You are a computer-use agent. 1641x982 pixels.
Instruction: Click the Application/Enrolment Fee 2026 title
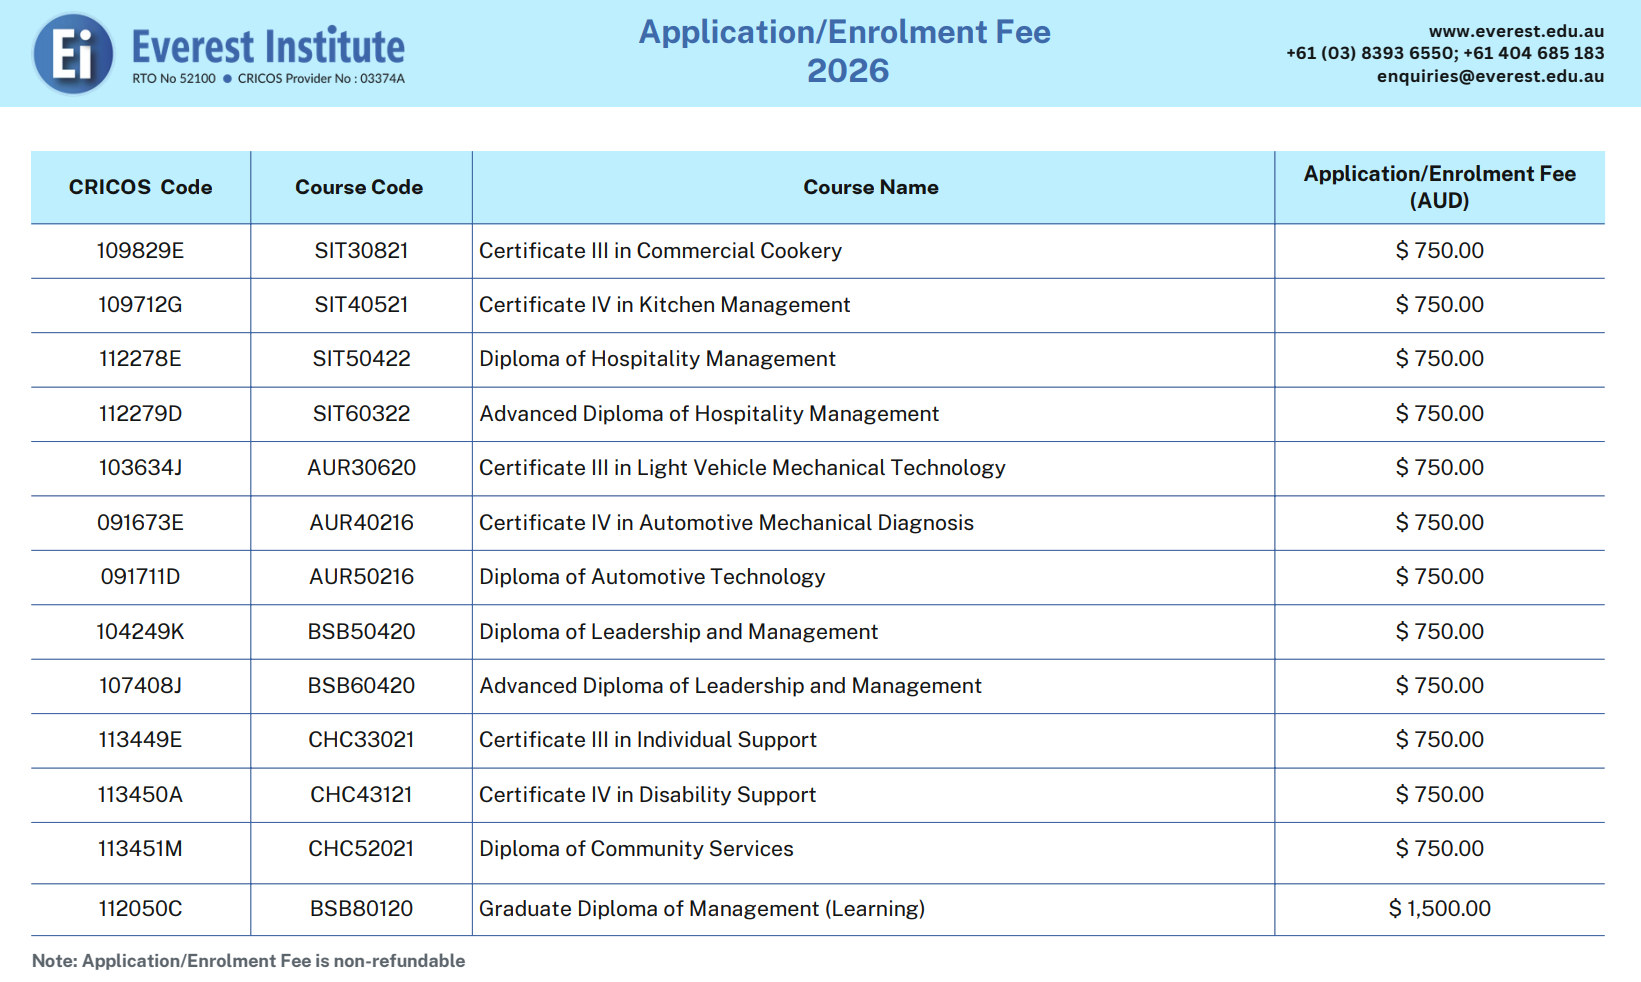[845, 51]
